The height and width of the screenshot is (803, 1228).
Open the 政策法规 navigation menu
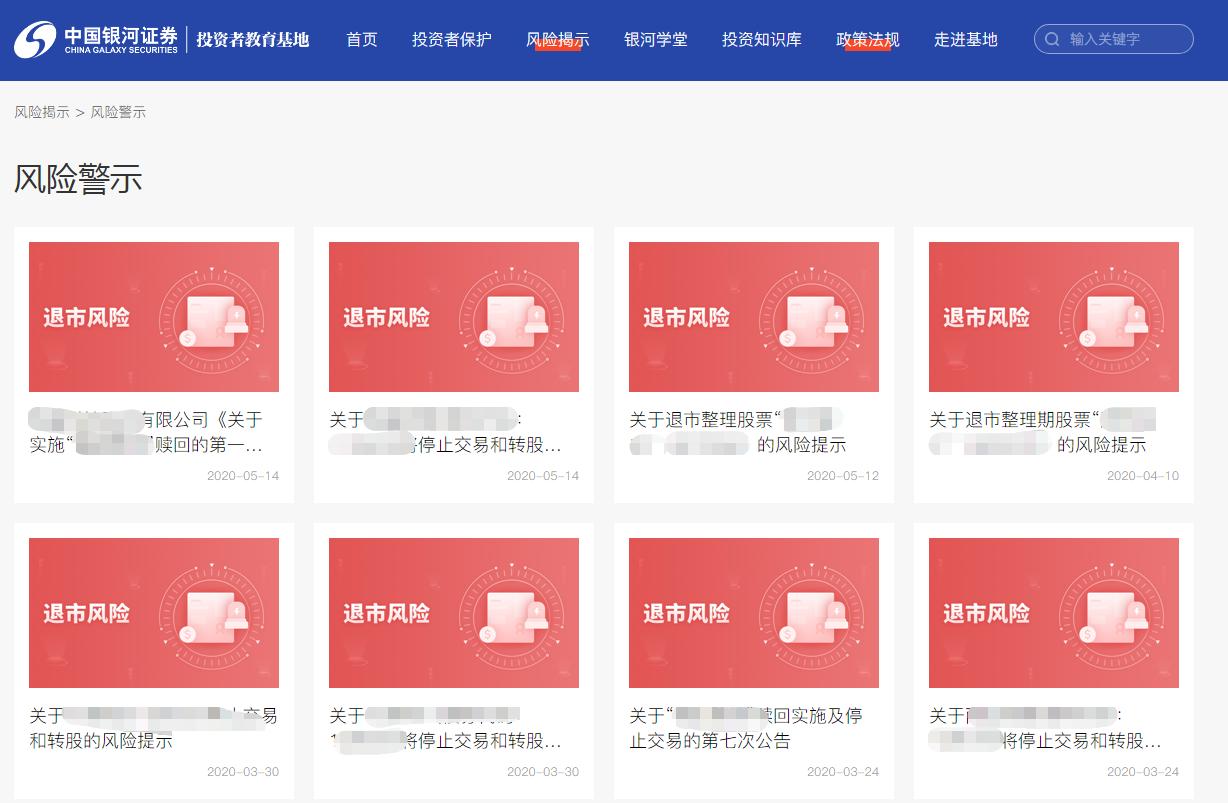click(x=866, y=40)
